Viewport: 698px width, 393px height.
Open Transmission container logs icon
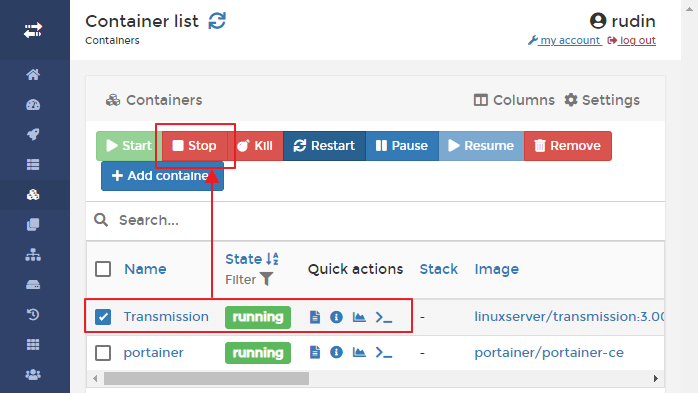point(315,317)
